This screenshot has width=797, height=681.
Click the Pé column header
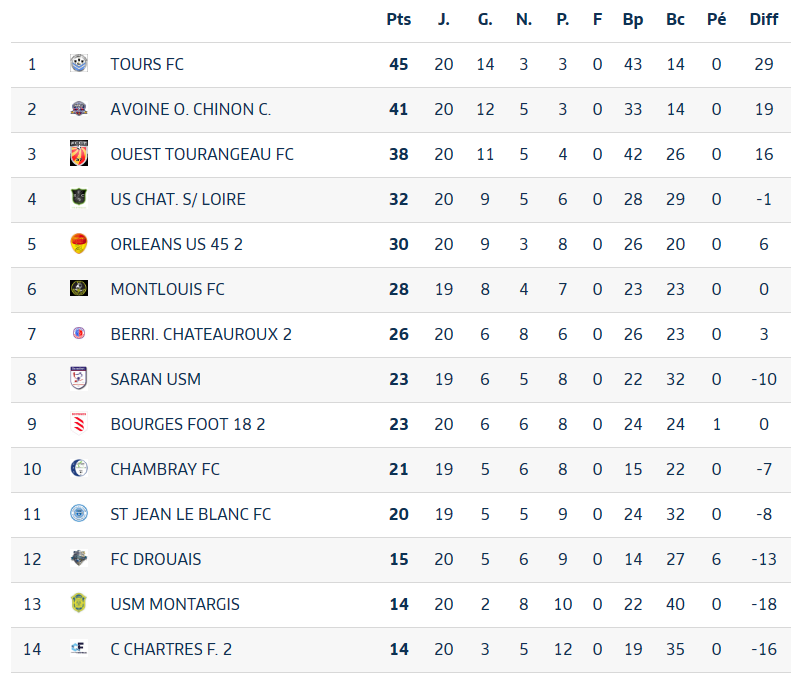[716, 19]
